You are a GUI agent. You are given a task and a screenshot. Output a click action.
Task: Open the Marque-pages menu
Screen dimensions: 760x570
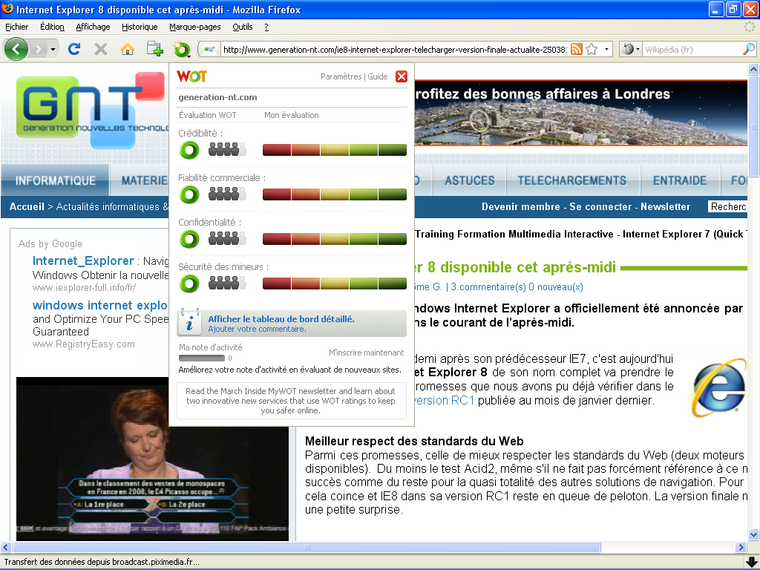(195, 27)
